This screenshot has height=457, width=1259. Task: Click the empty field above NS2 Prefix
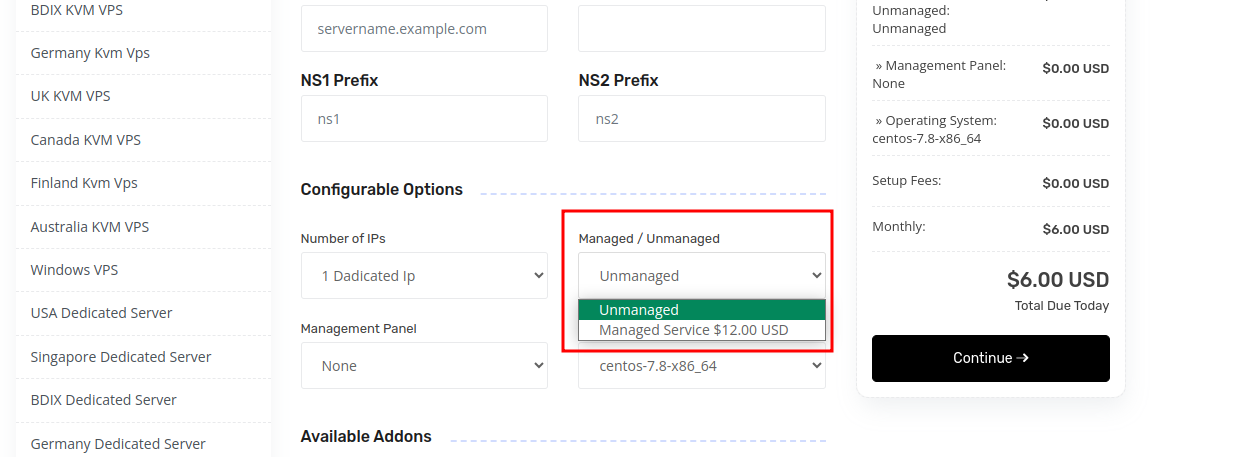coord(701,29)
